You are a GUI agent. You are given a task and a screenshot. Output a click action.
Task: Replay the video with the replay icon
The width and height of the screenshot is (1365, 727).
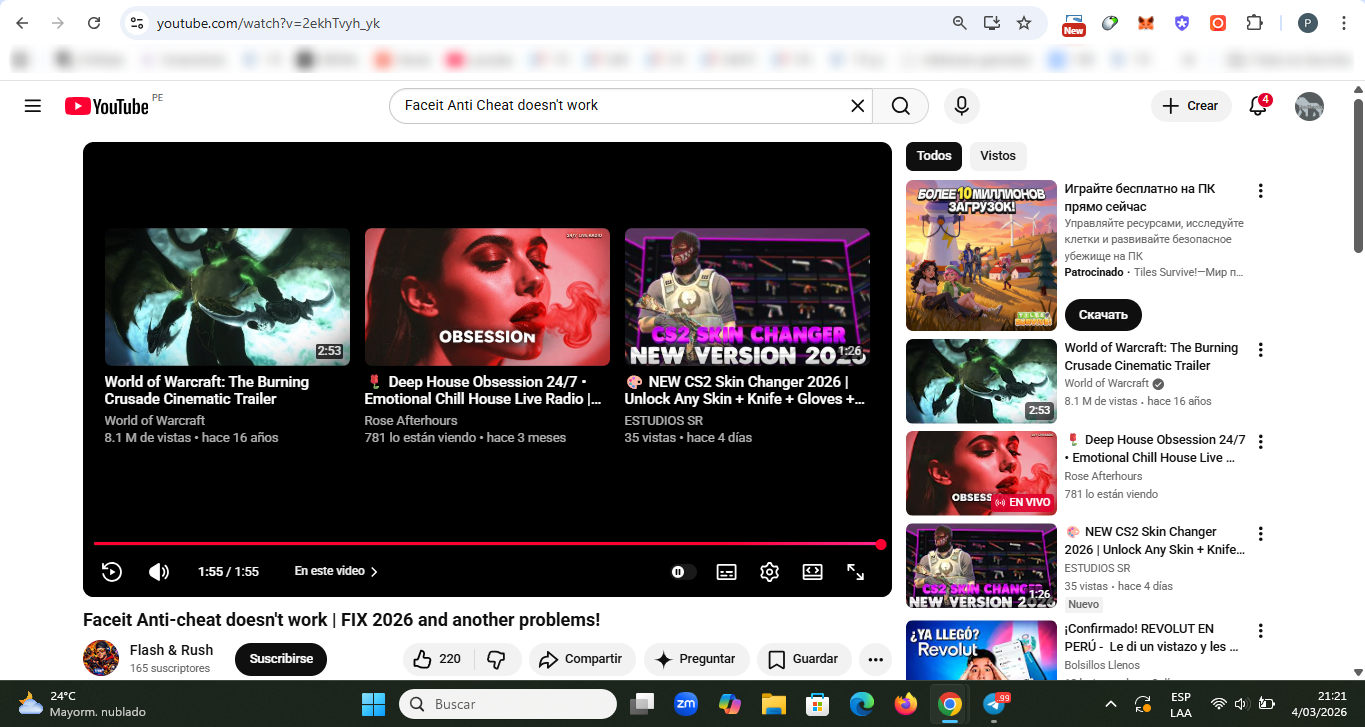[x=112, y=572]
